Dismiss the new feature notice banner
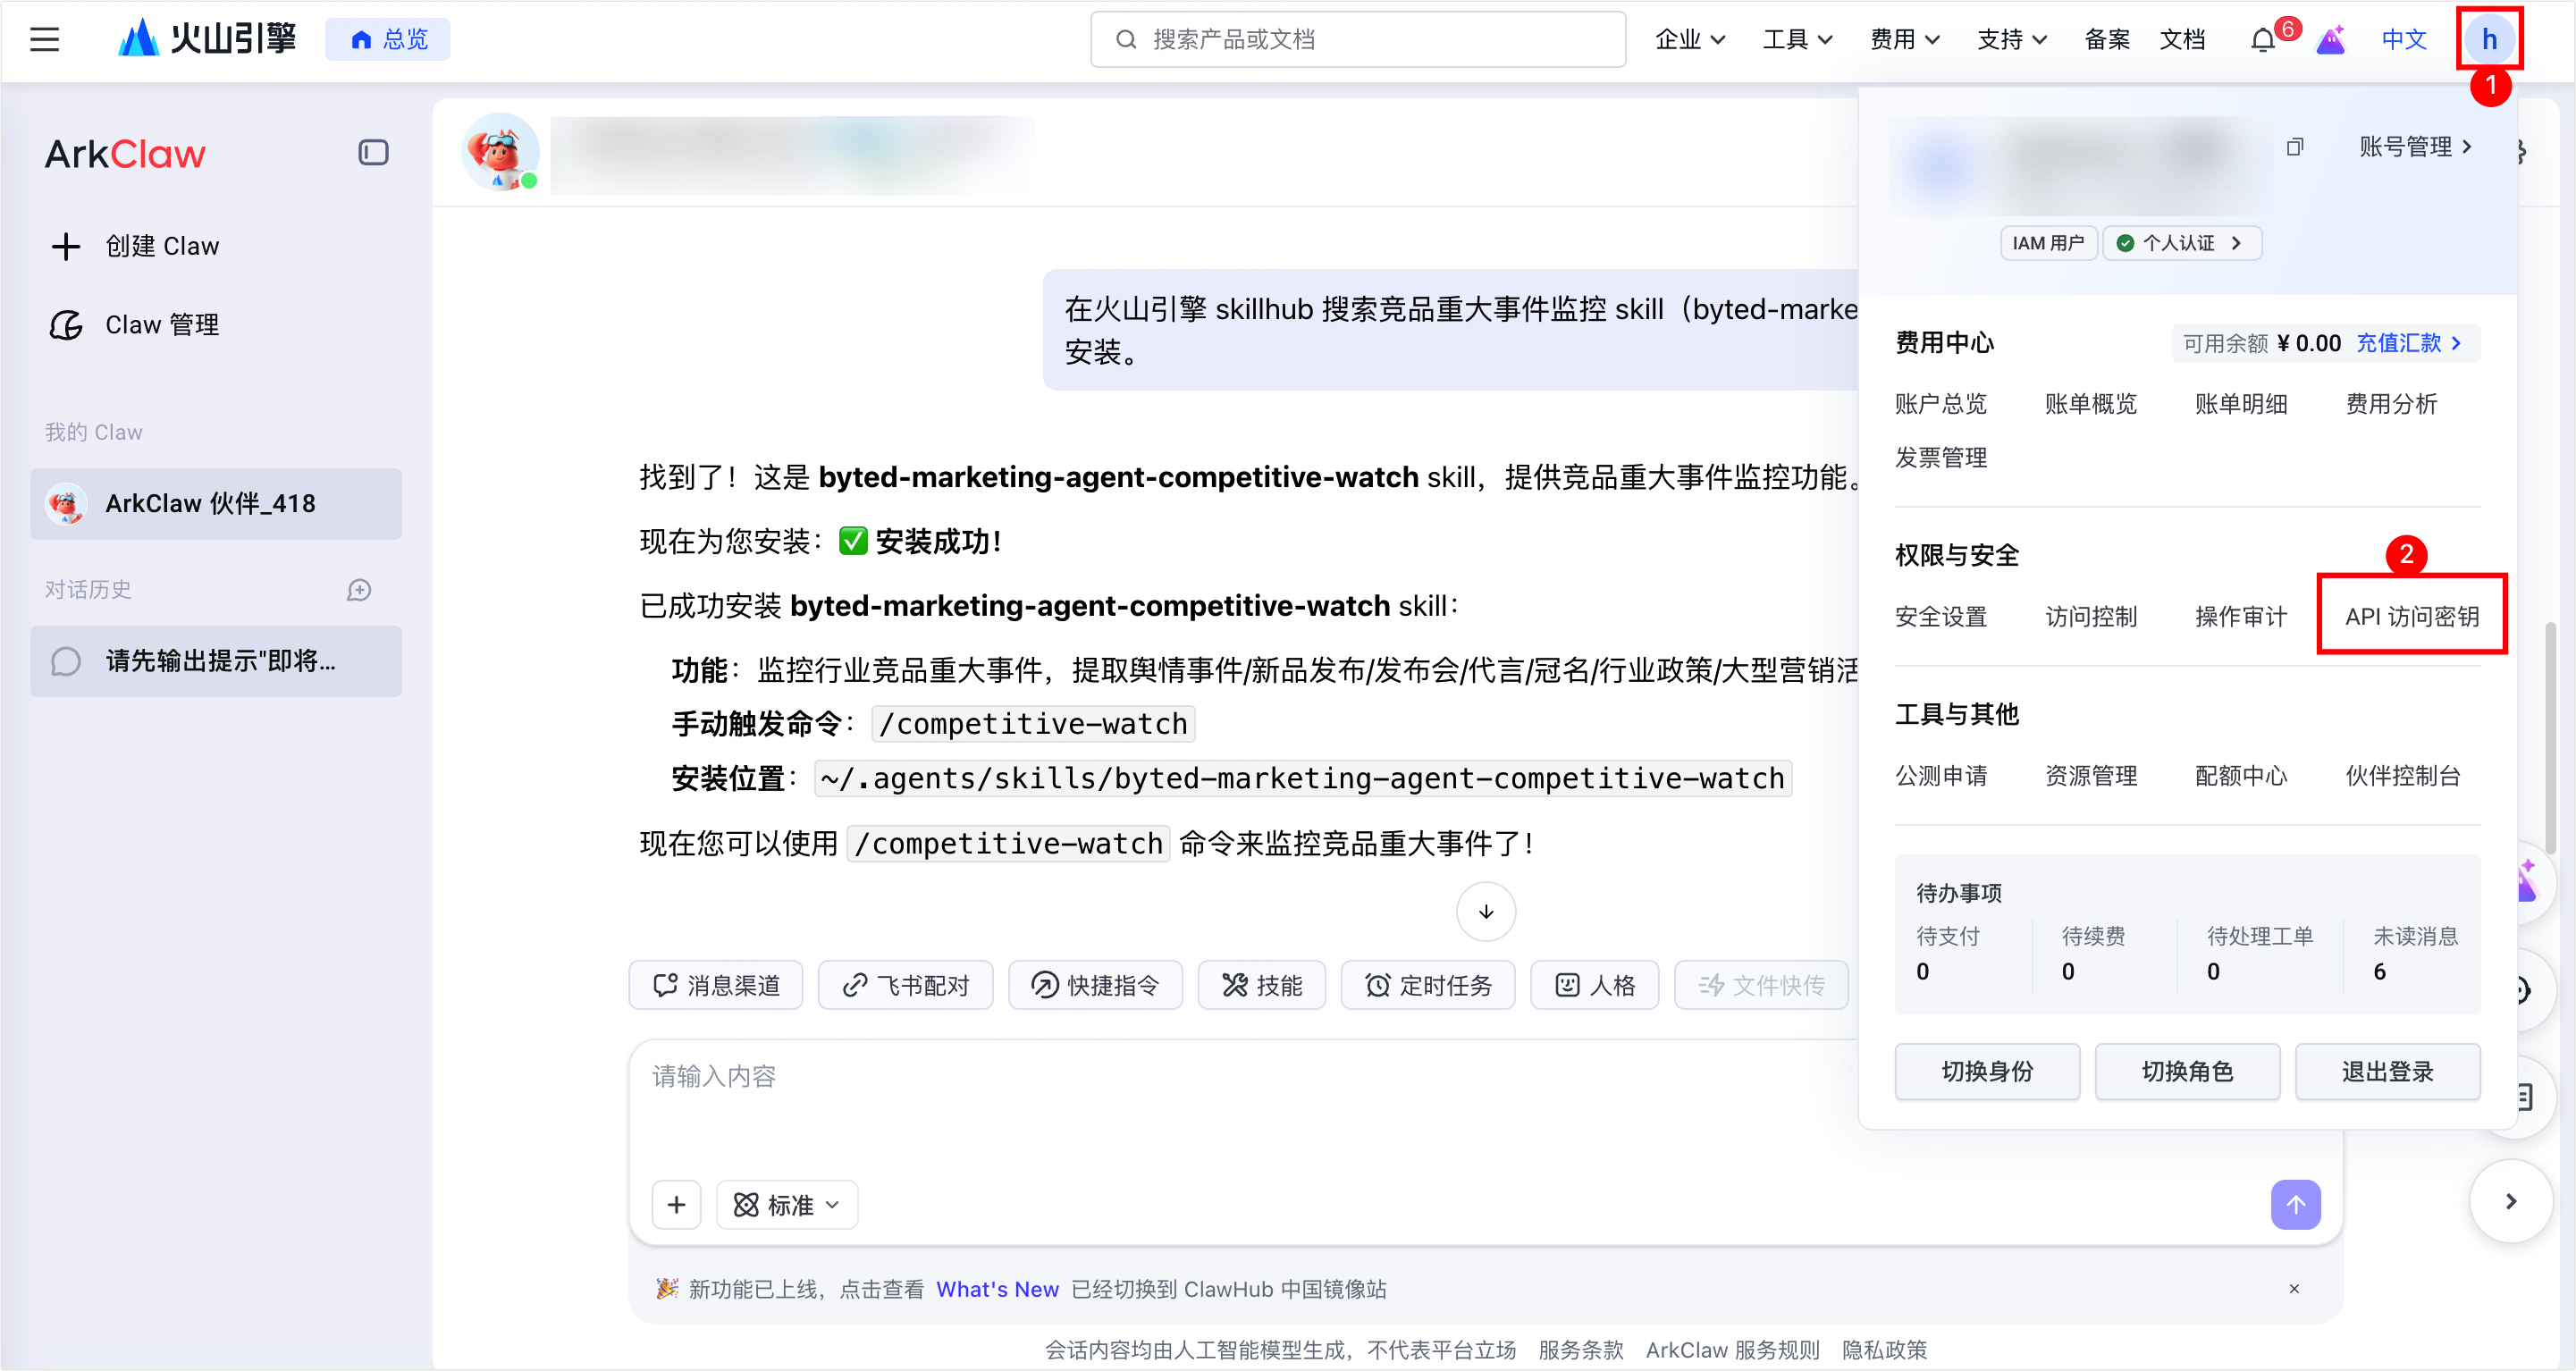Screen dimensions: 2576x1371 (2294, 1288)
